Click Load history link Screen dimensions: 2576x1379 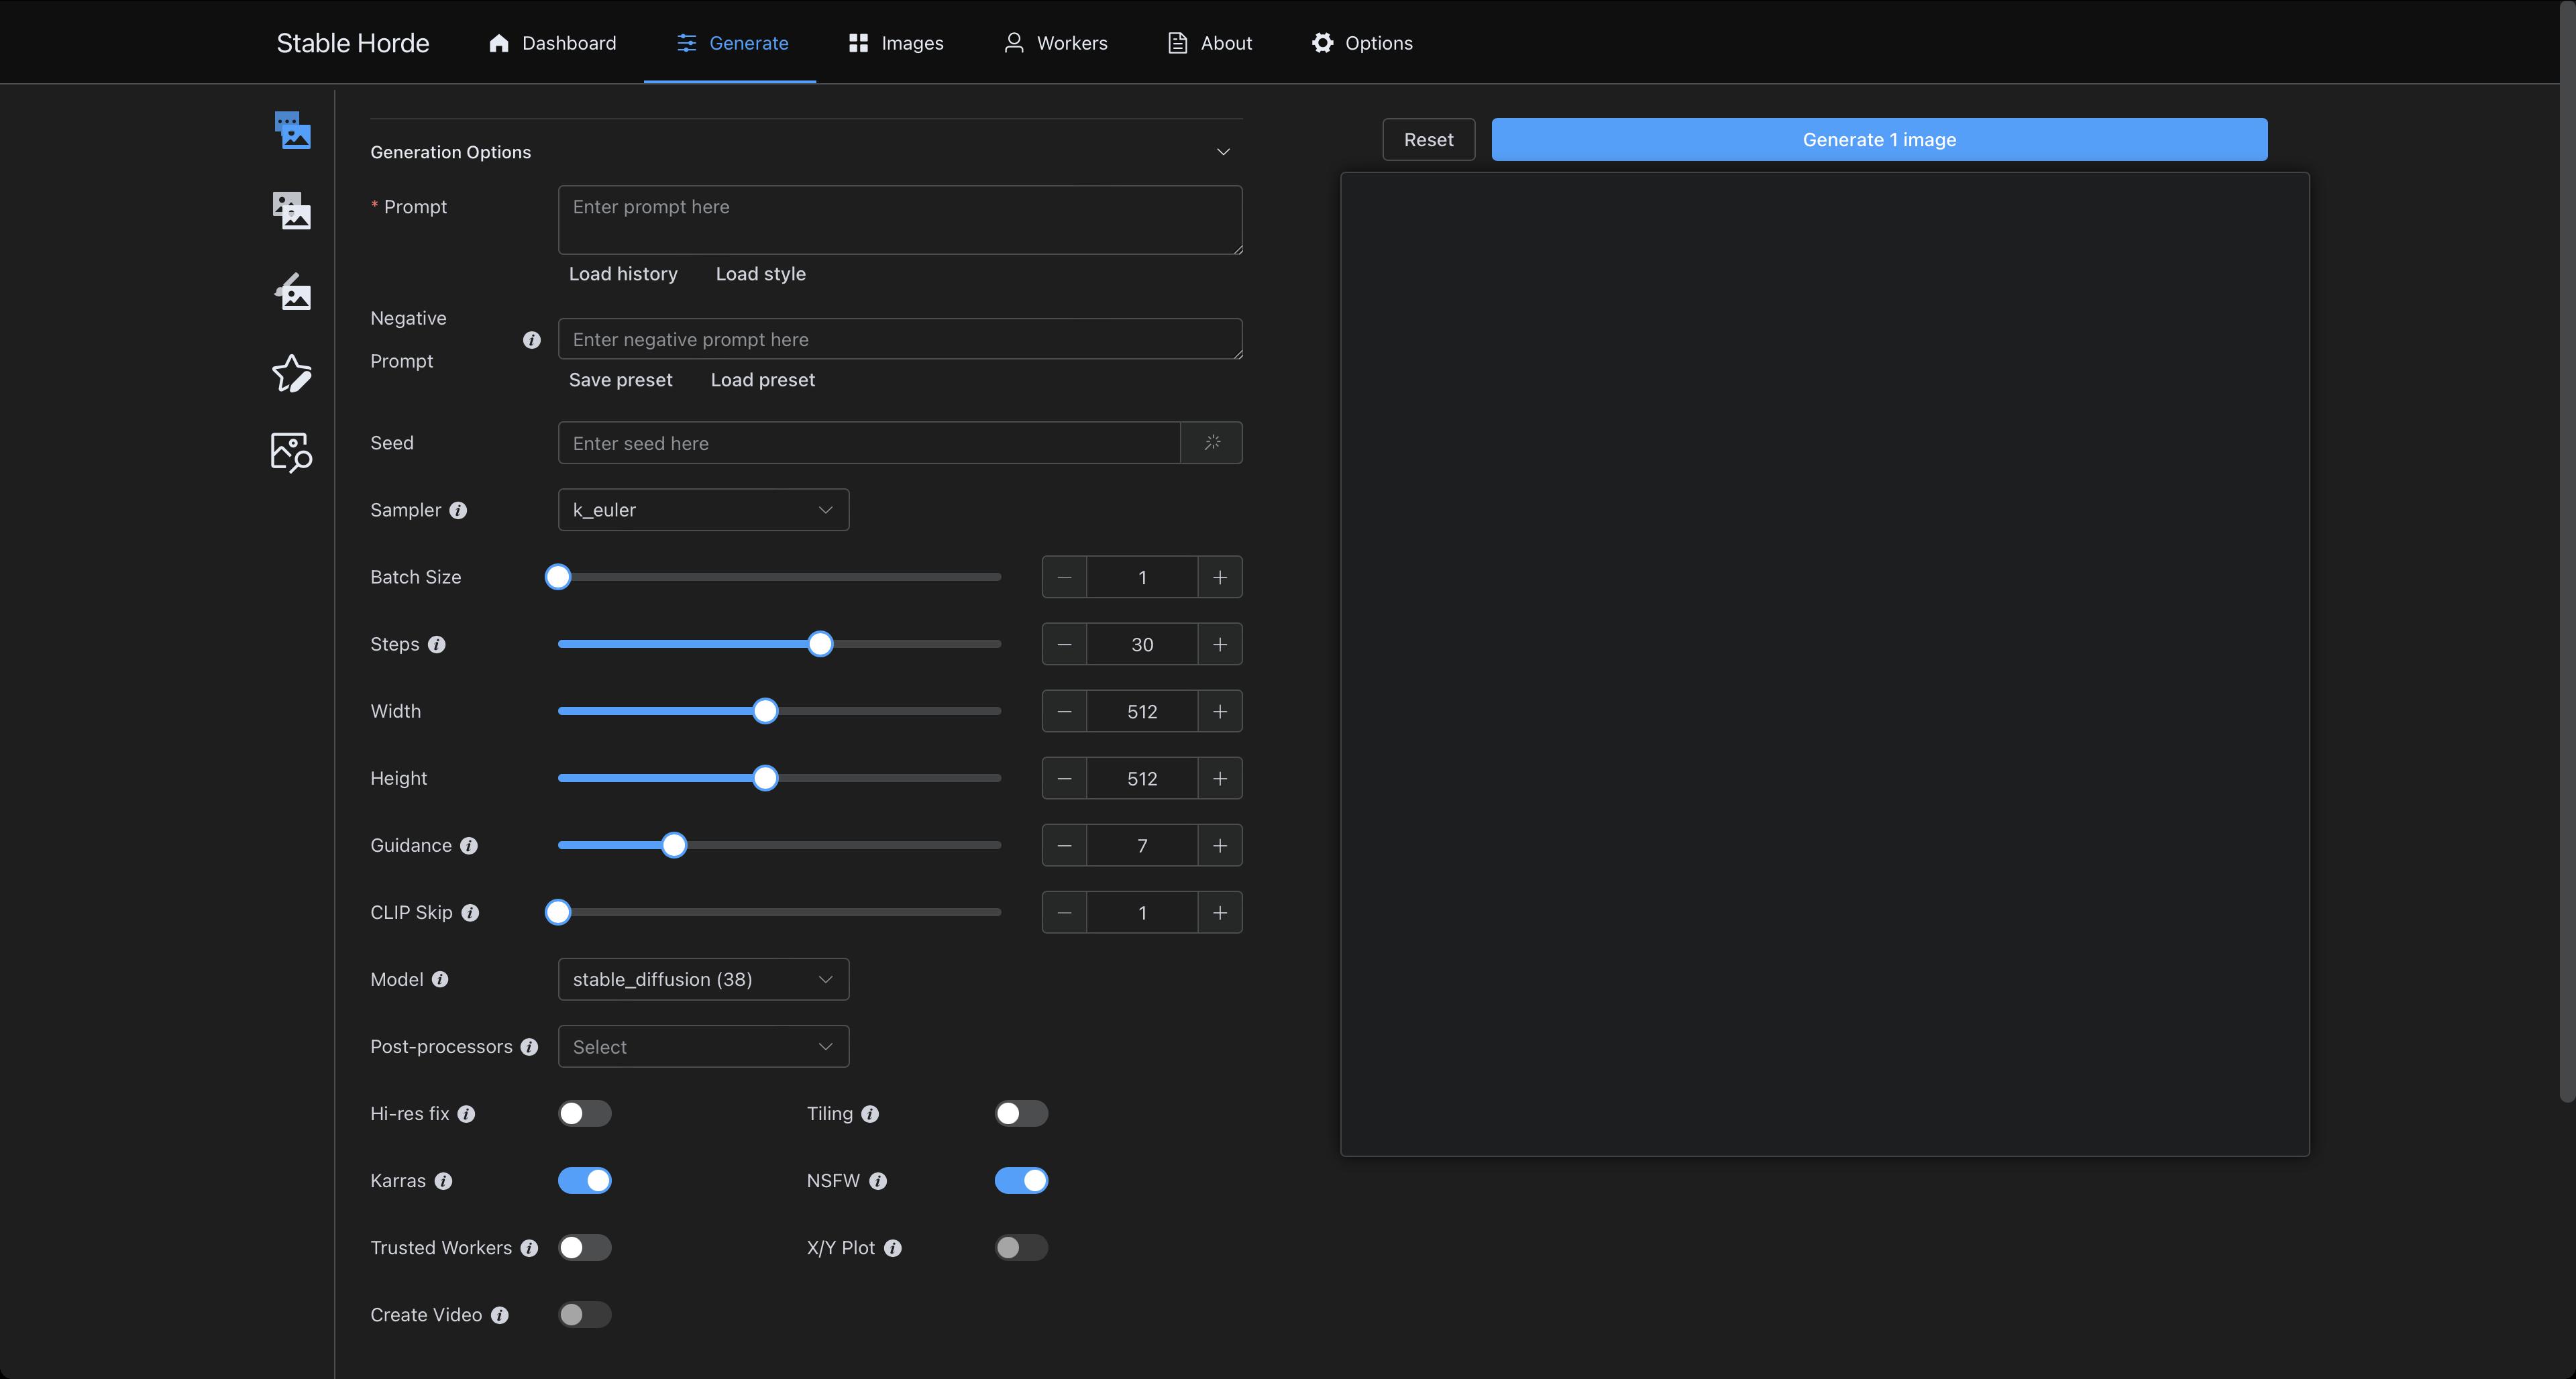pyautogui.click(x=623, y=274)
